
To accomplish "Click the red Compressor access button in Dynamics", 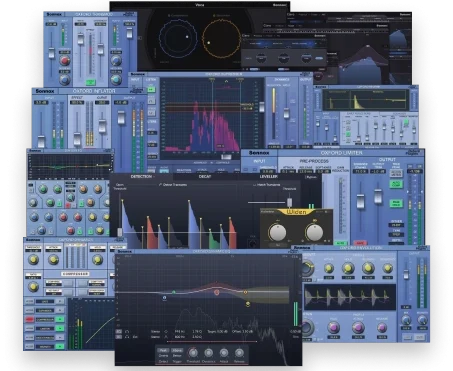I will click(30, 319).
